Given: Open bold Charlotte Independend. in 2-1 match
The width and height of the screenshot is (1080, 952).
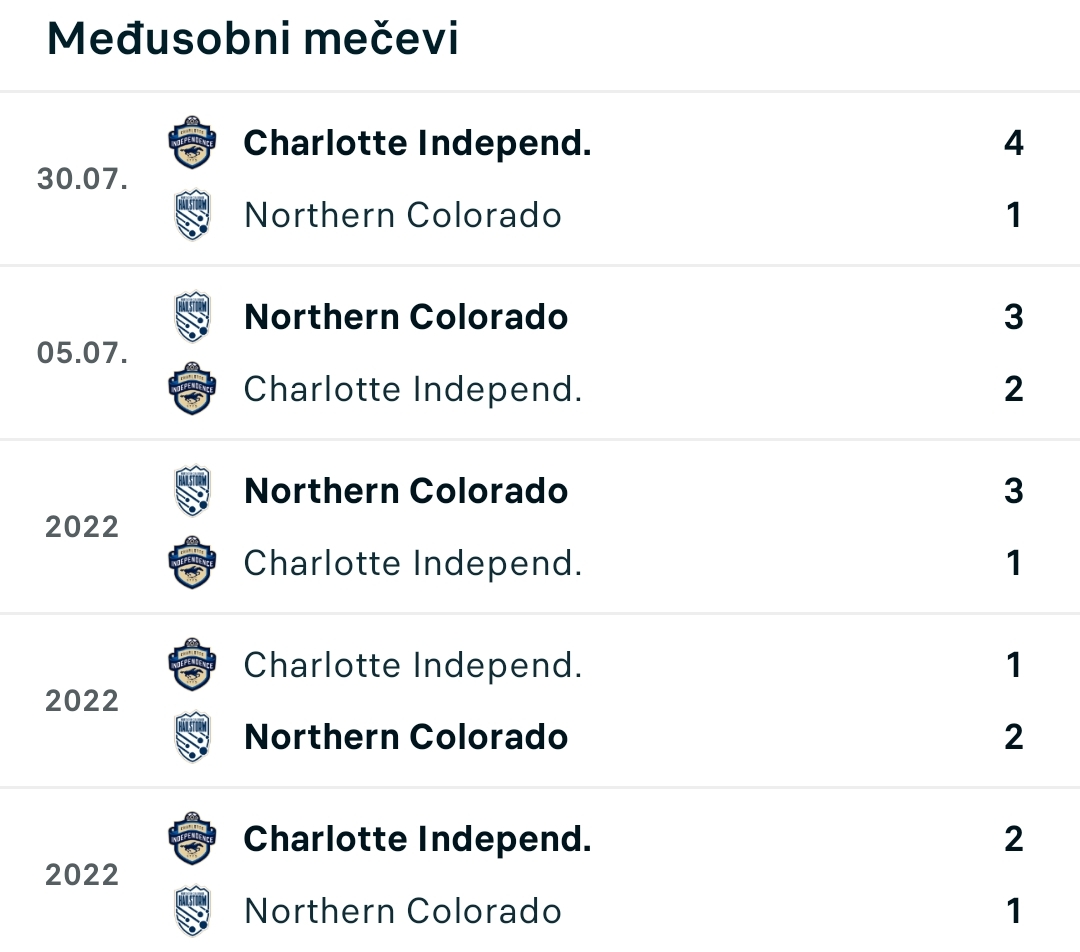Looking at the screenshot, I should (417, 839).
